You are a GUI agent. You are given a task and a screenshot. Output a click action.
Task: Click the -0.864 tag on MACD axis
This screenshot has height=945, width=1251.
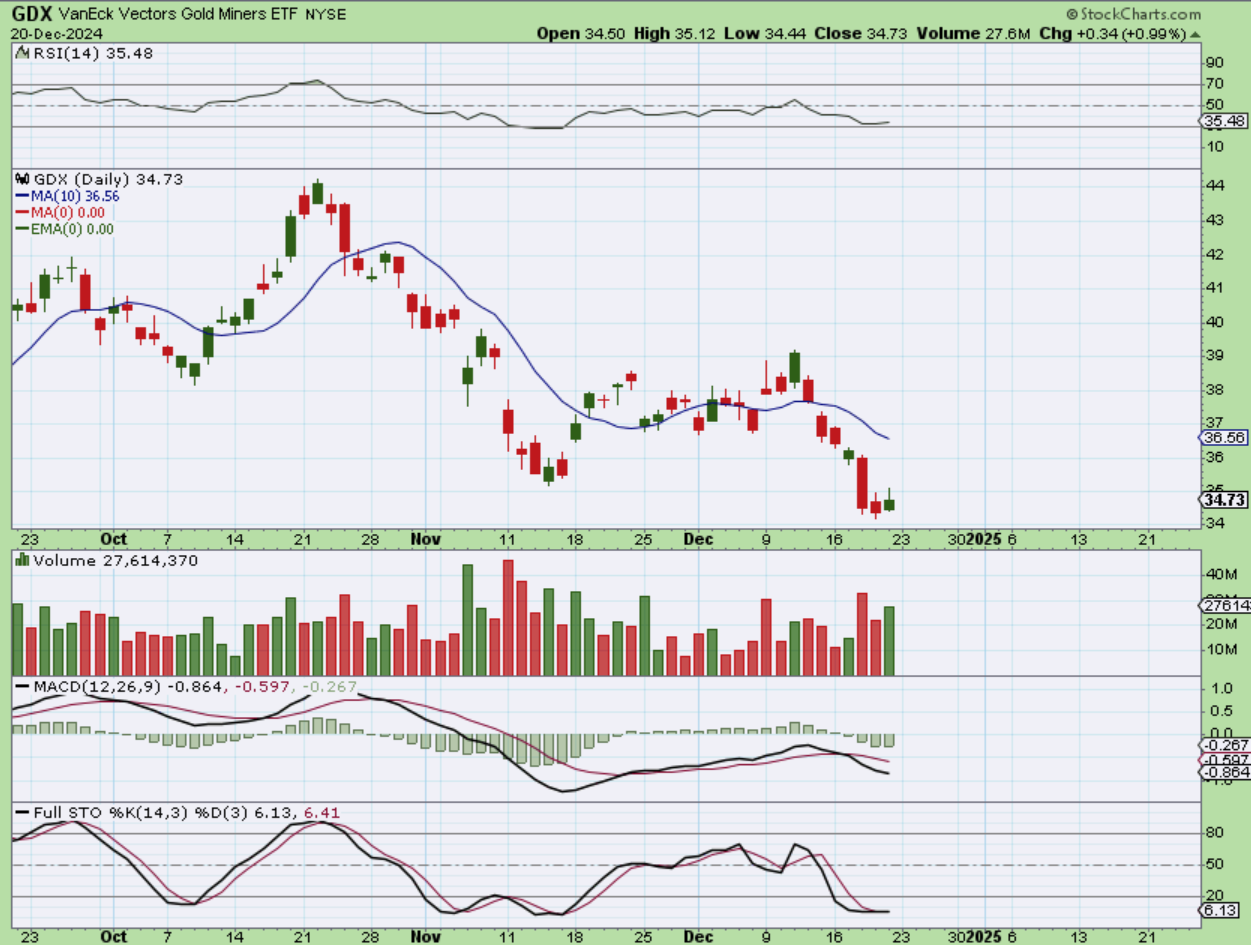click(1224, 773)
